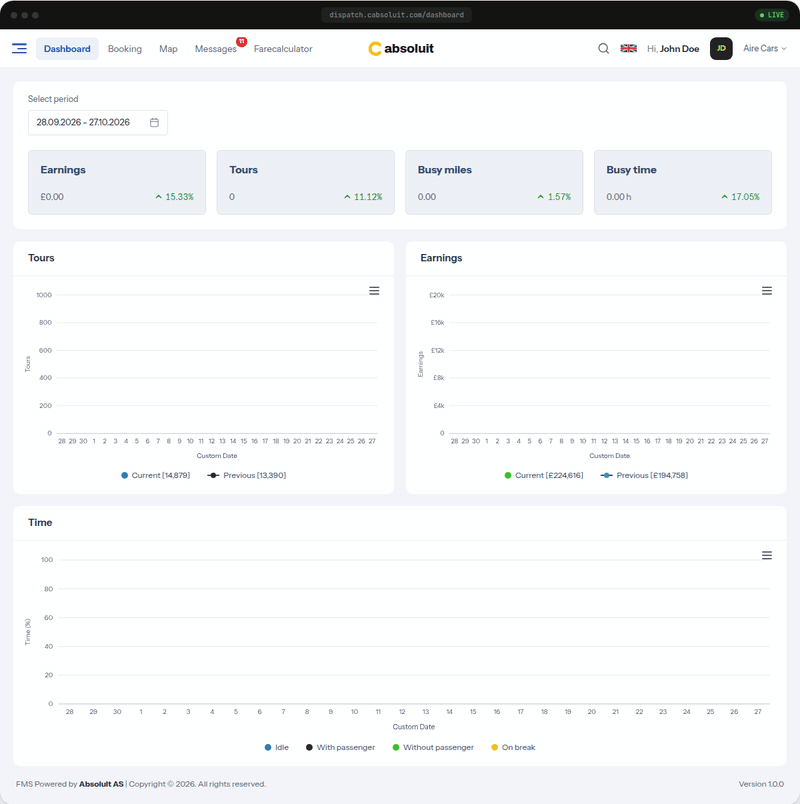This screenshot has height=804, width=800.
Task: Select the Earnings summary card
Action: 117,182
